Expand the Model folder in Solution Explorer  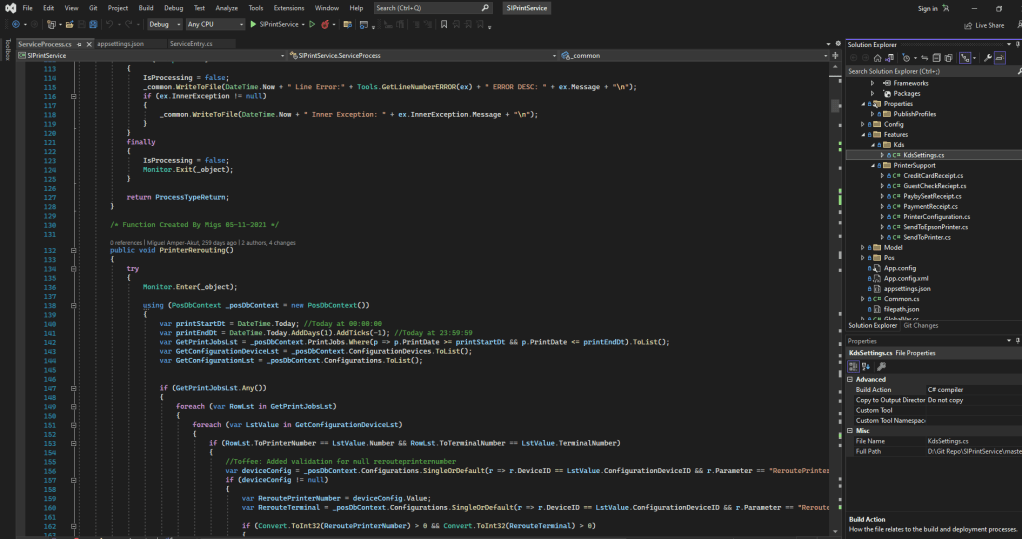864,247
